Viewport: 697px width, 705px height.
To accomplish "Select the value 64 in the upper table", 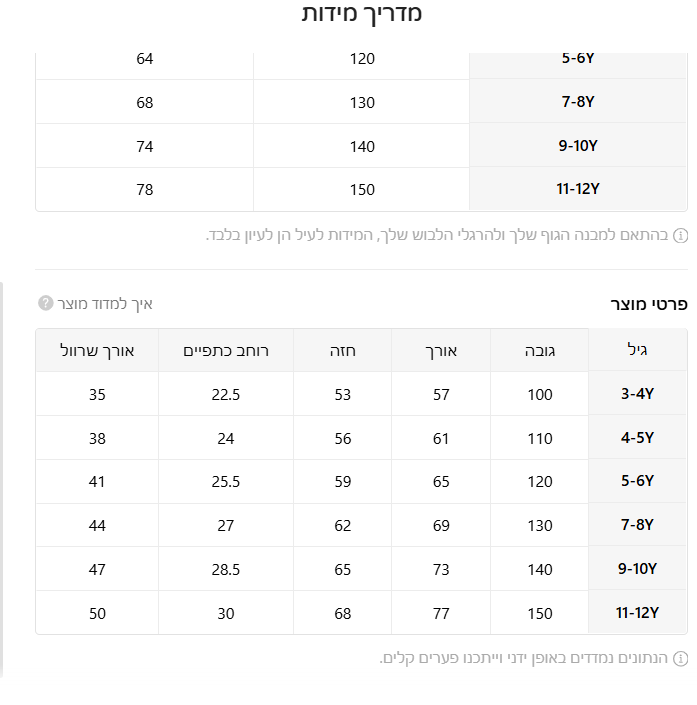I will (x=145, y=59).
